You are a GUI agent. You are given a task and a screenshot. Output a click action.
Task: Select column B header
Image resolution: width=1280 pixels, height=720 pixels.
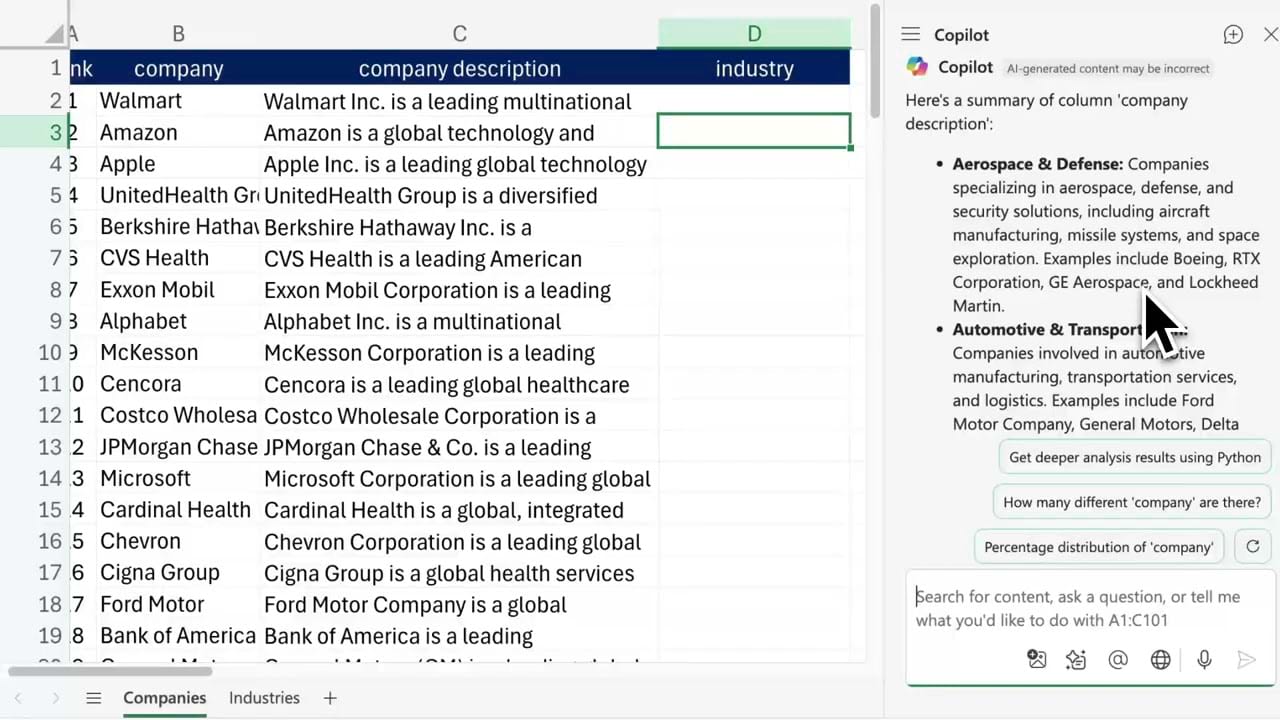coord(178,34)
